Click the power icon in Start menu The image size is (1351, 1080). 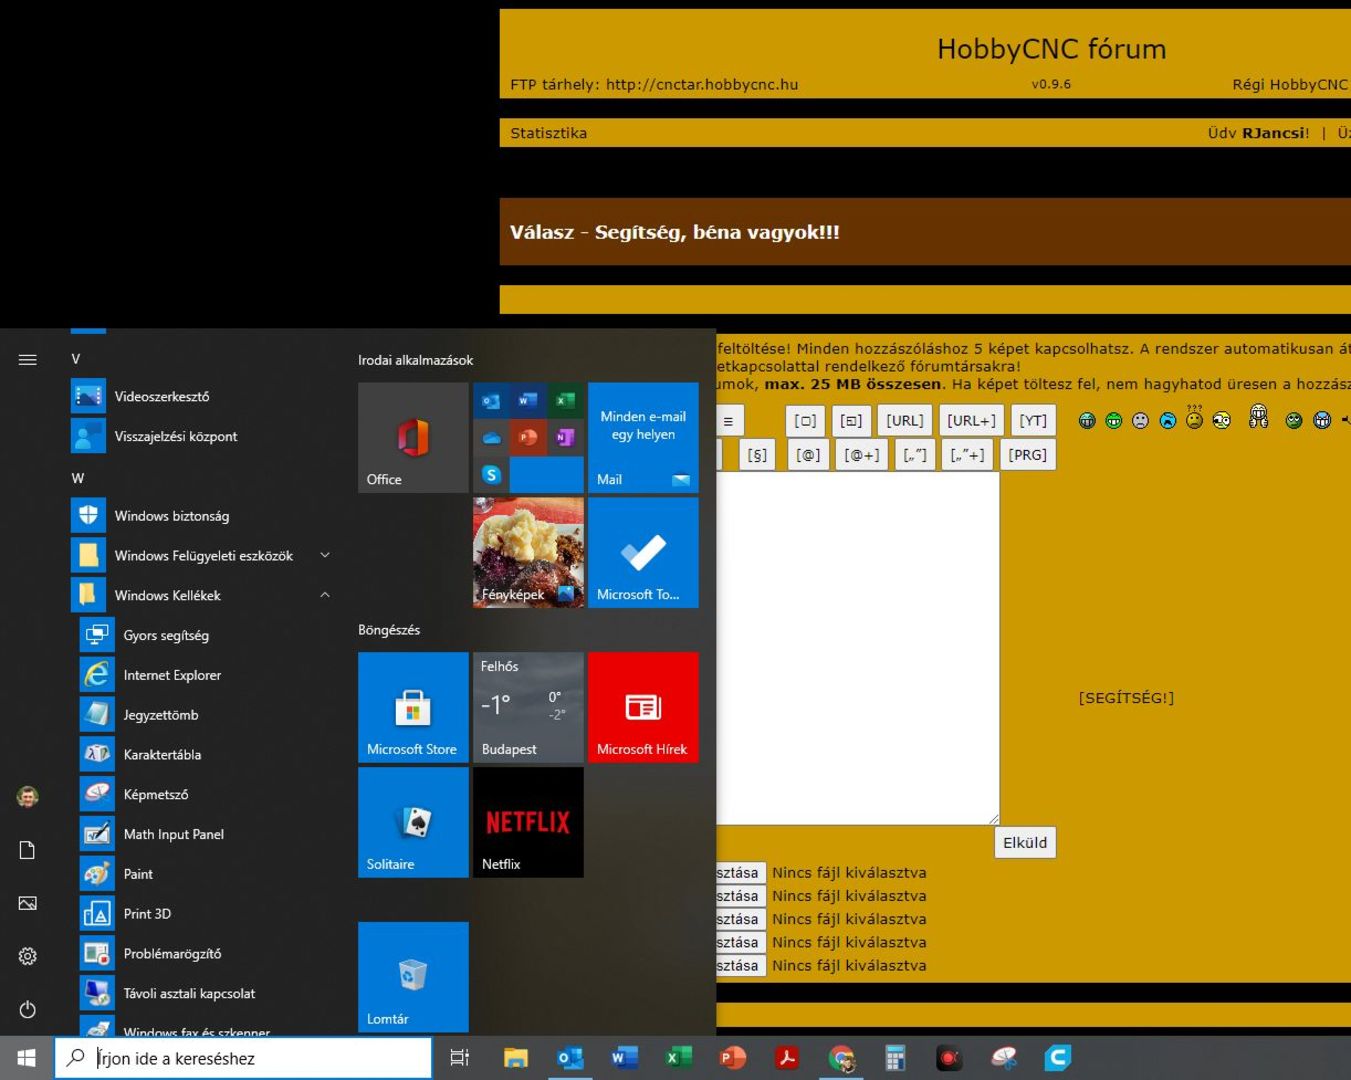click(28, 1009)
